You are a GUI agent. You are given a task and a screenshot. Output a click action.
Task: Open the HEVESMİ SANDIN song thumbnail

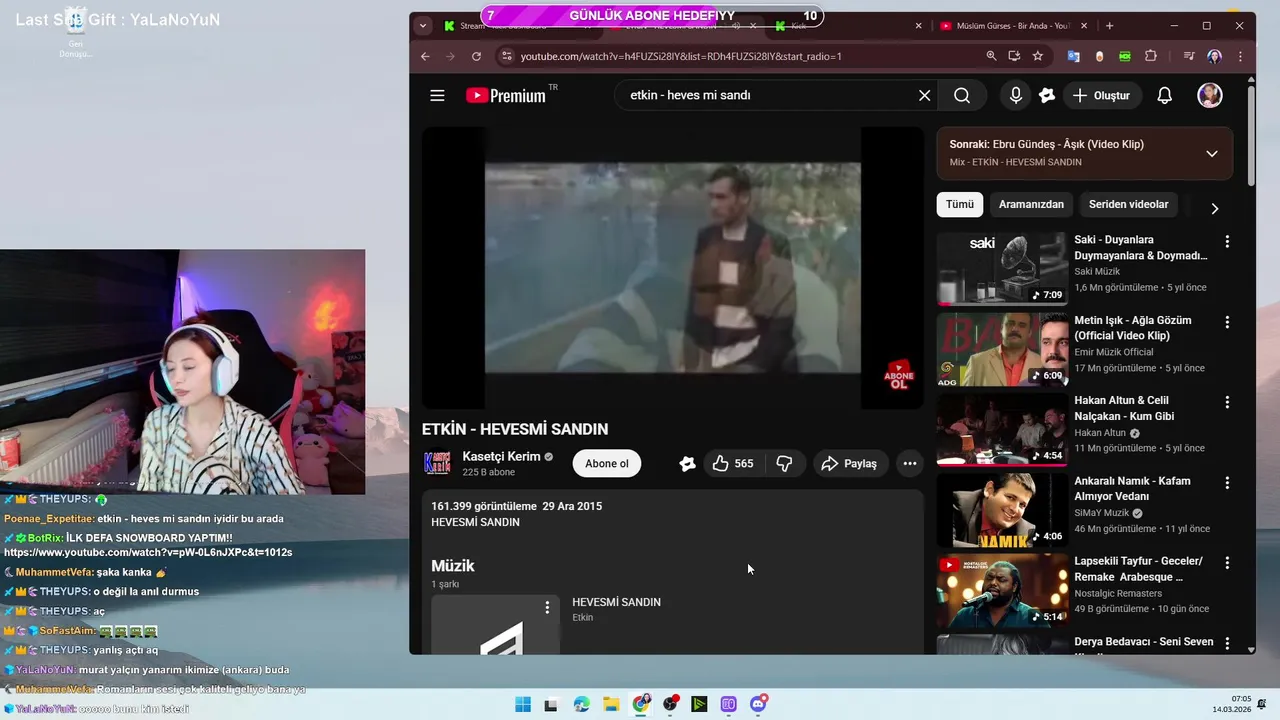tap(496, 625)
